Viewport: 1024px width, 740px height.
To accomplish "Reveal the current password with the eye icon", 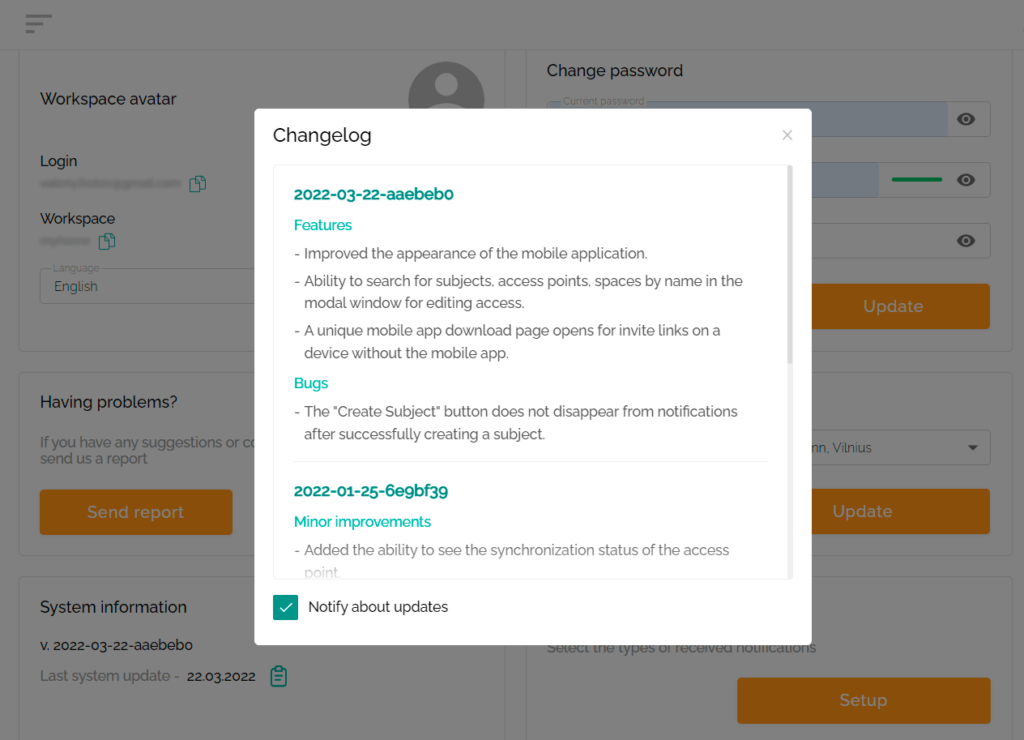I will click(x=965, y=118).
